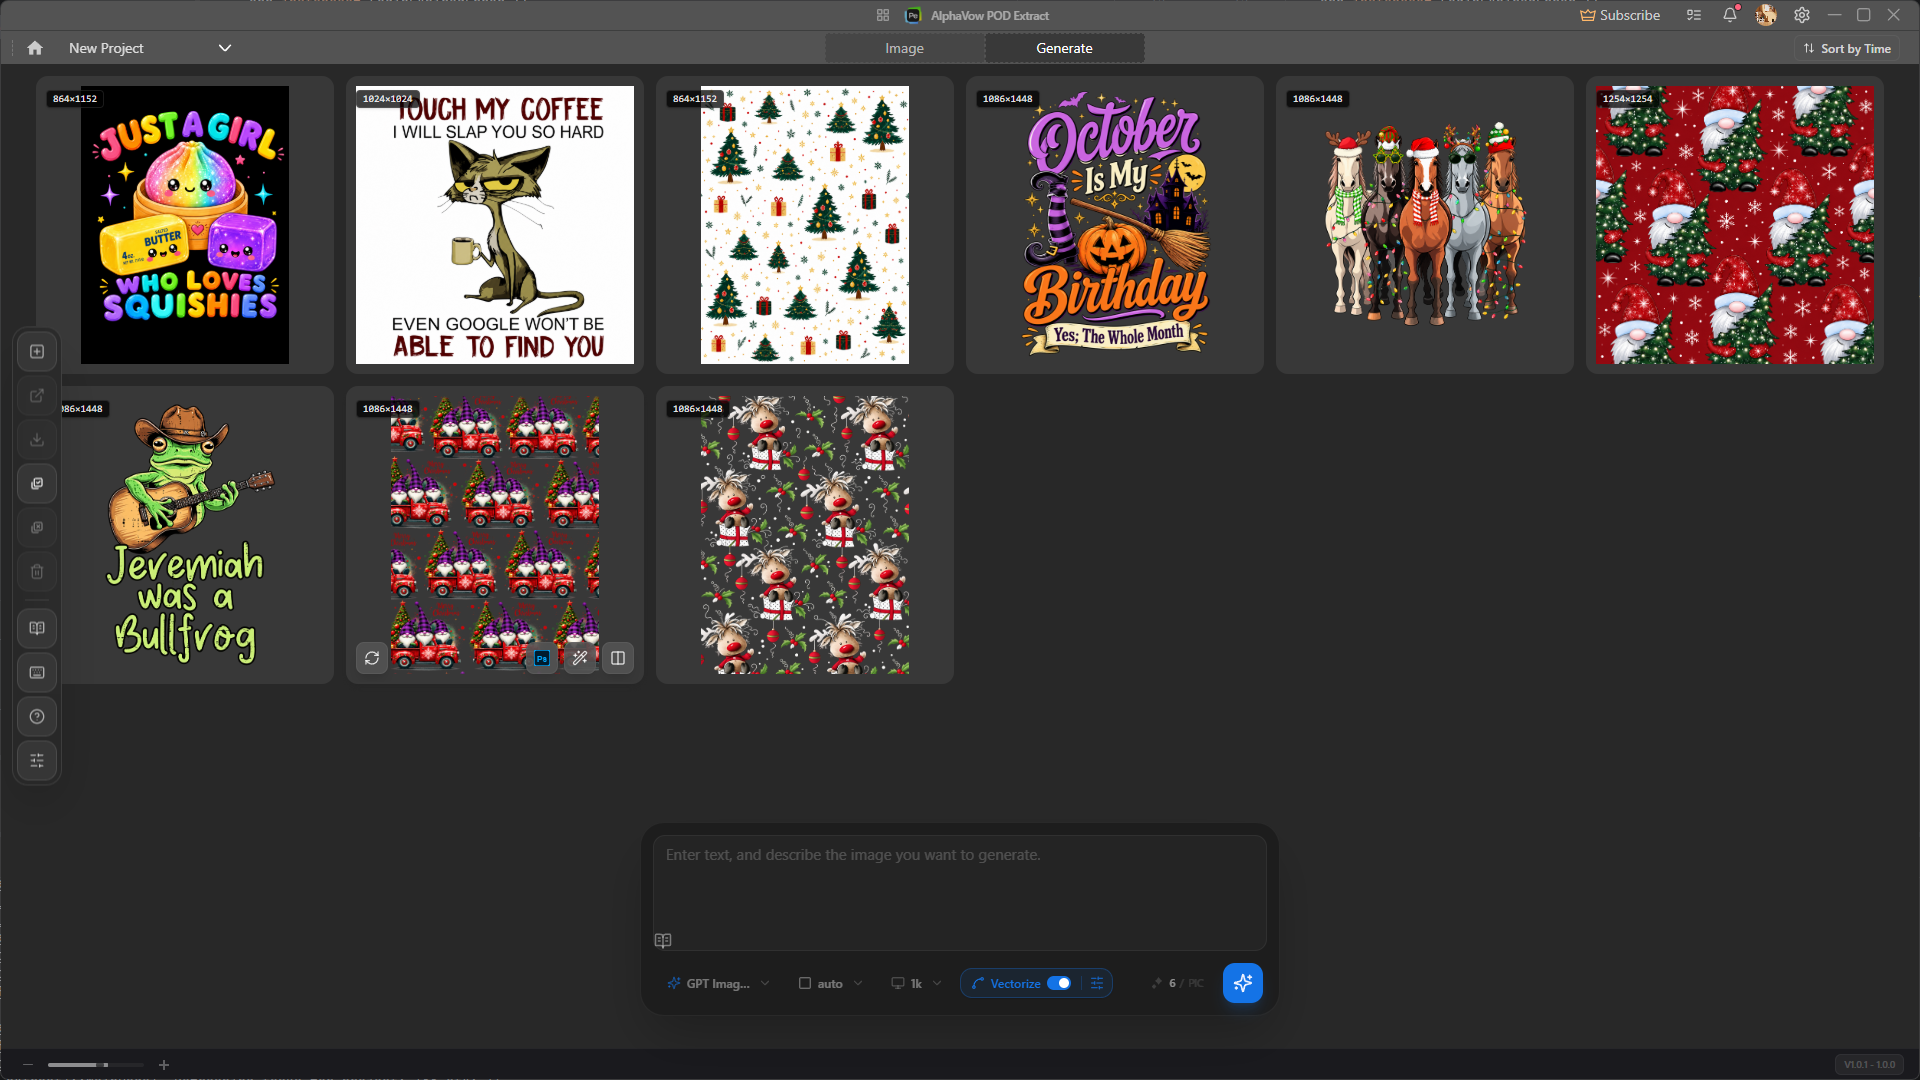
Task: Open the sliders settings icon in sidebar
Action: 37,761
